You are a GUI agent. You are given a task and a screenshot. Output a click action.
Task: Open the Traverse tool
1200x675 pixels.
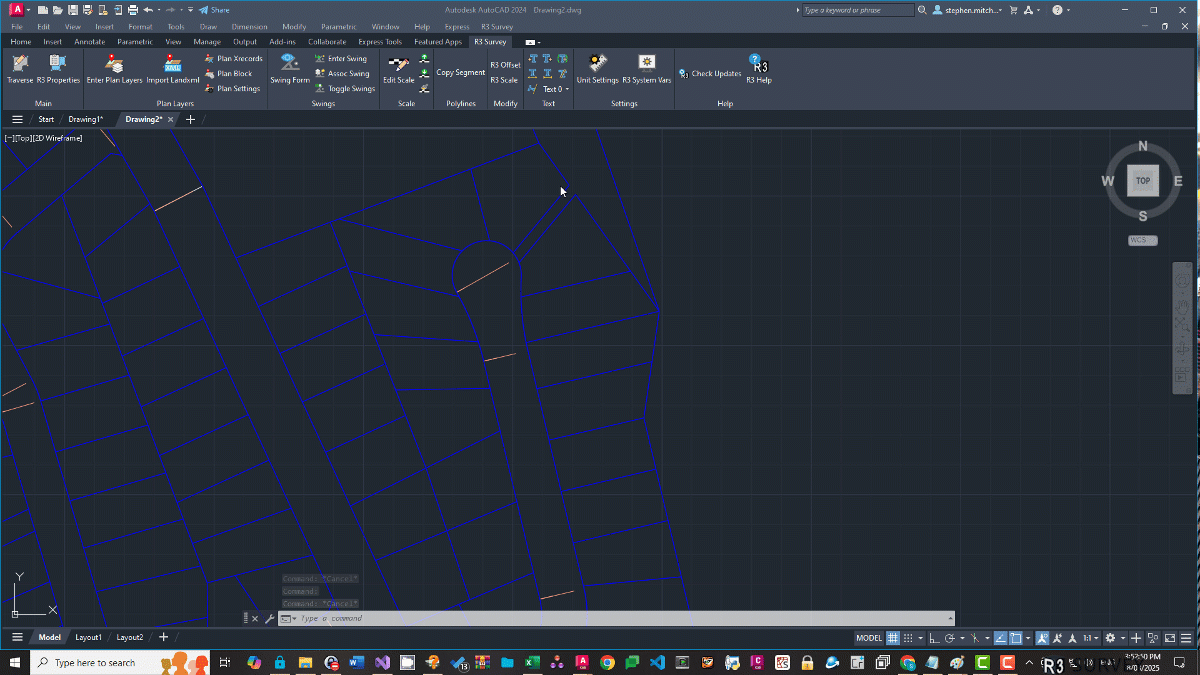(x=20, y=68)
